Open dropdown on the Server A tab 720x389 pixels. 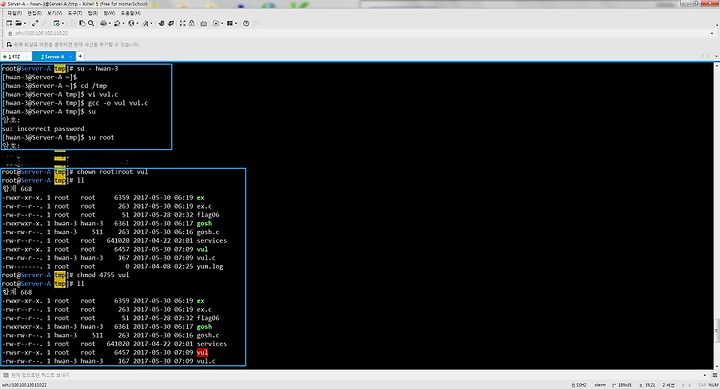click(71, 56)
